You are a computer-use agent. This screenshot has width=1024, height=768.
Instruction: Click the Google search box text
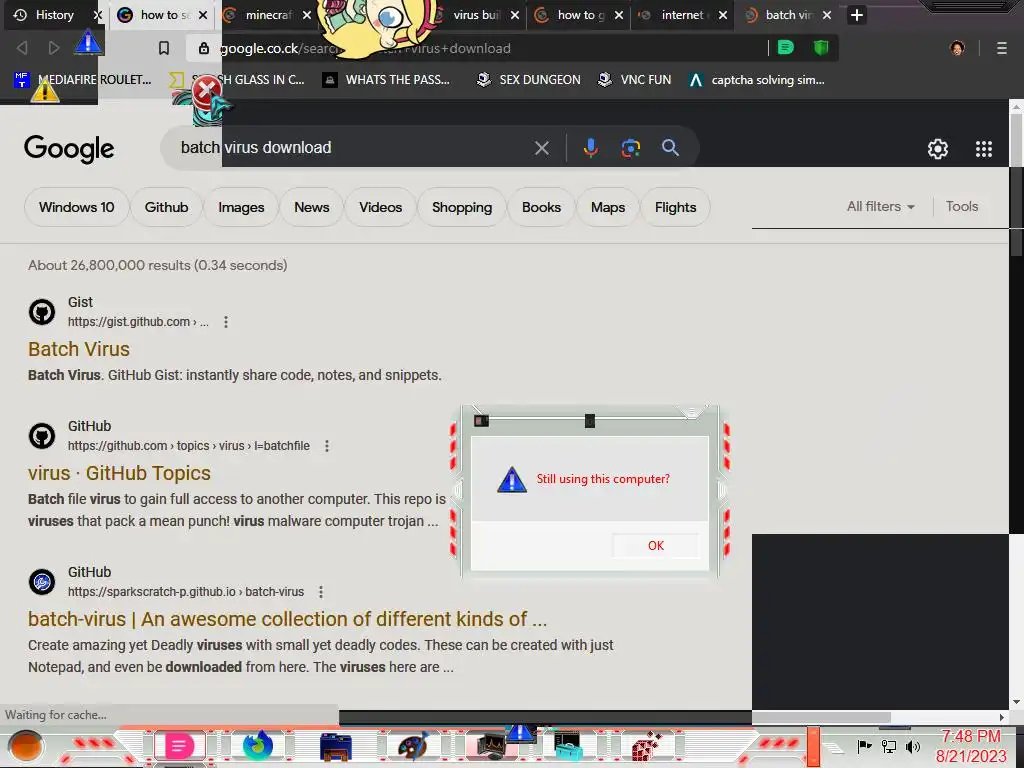click(x=256, y=148)
